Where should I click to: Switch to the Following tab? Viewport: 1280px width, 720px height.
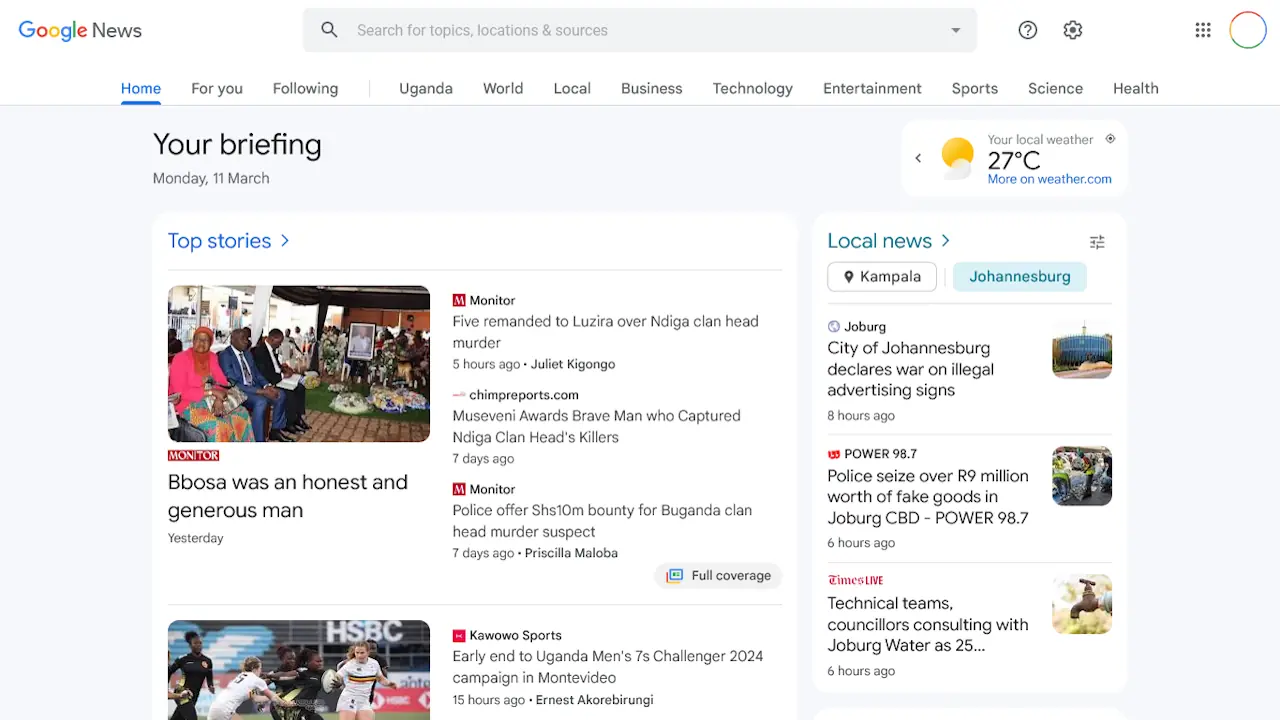pos(305,88)
